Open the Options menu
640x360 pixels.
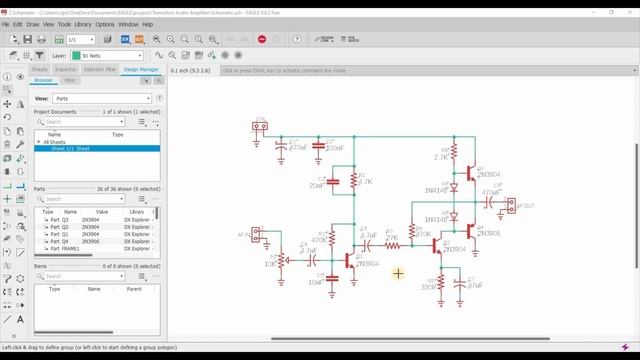(x=105, y=24)
